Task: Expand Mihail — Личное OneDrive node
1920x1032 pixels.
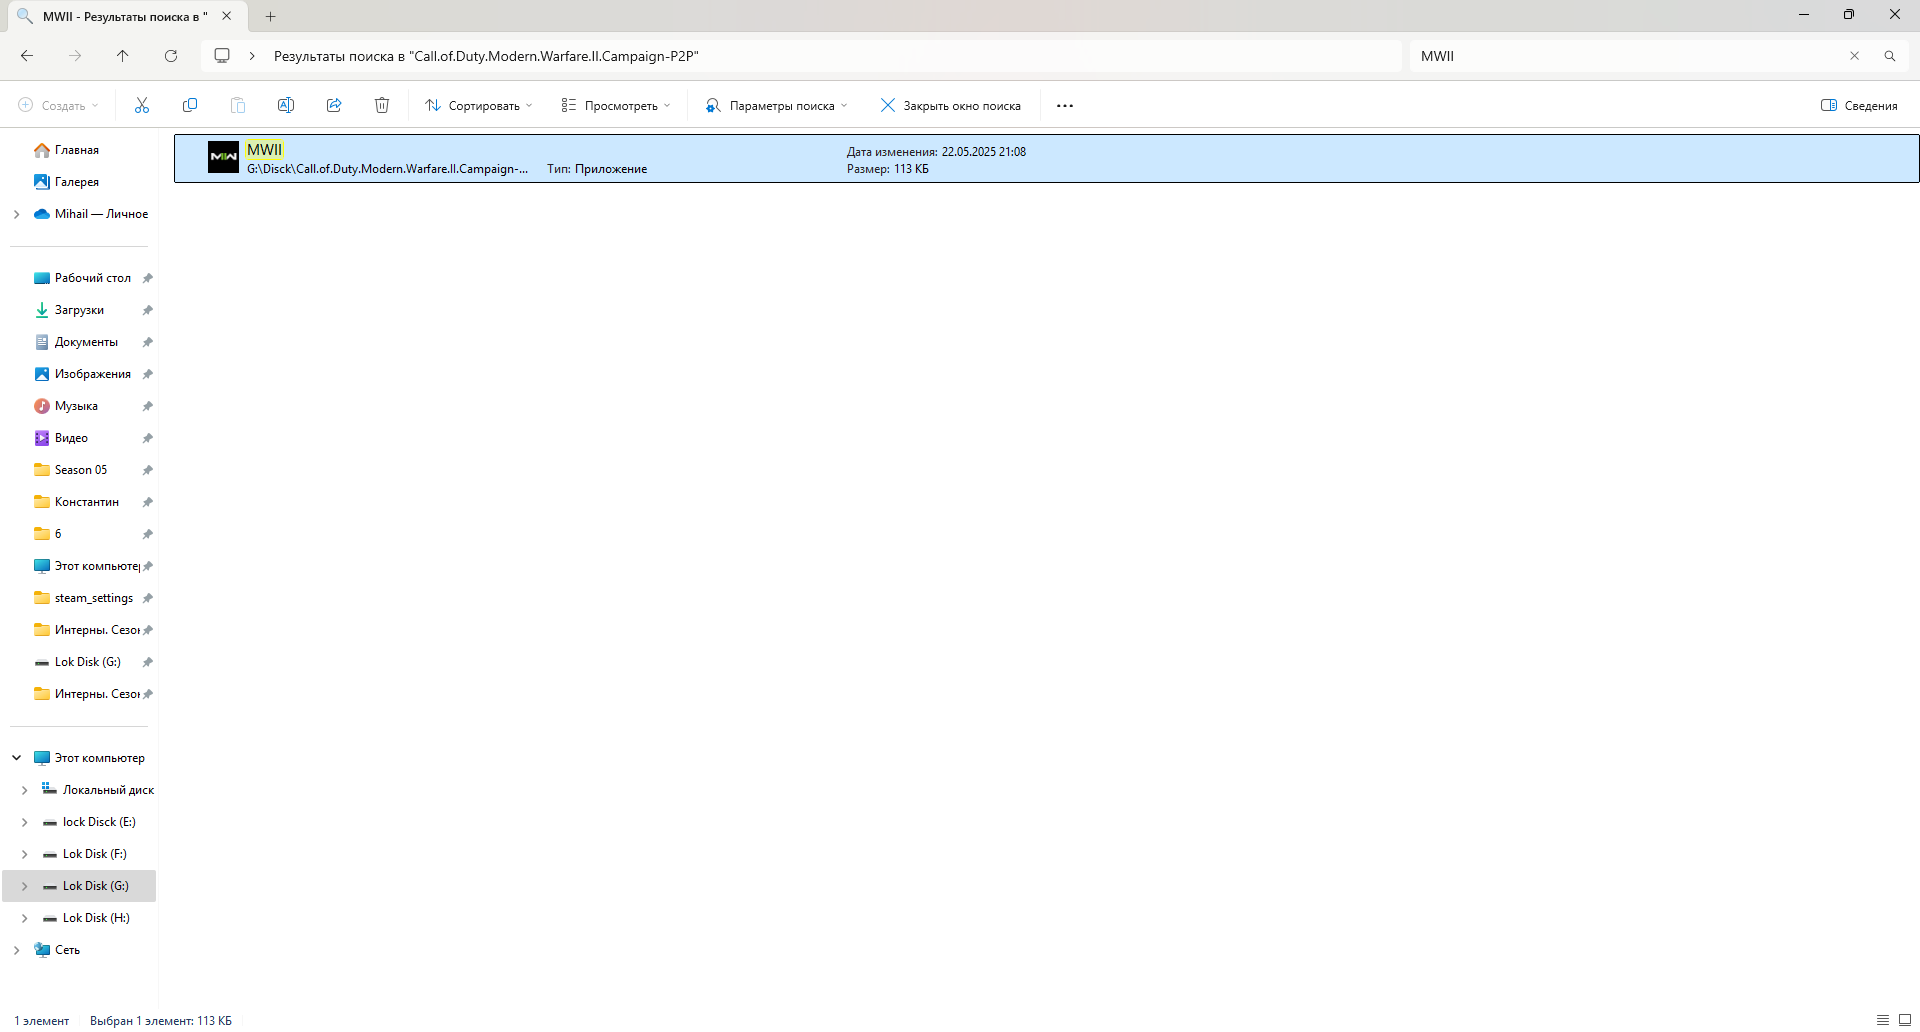Action: [x=16, y=214]
